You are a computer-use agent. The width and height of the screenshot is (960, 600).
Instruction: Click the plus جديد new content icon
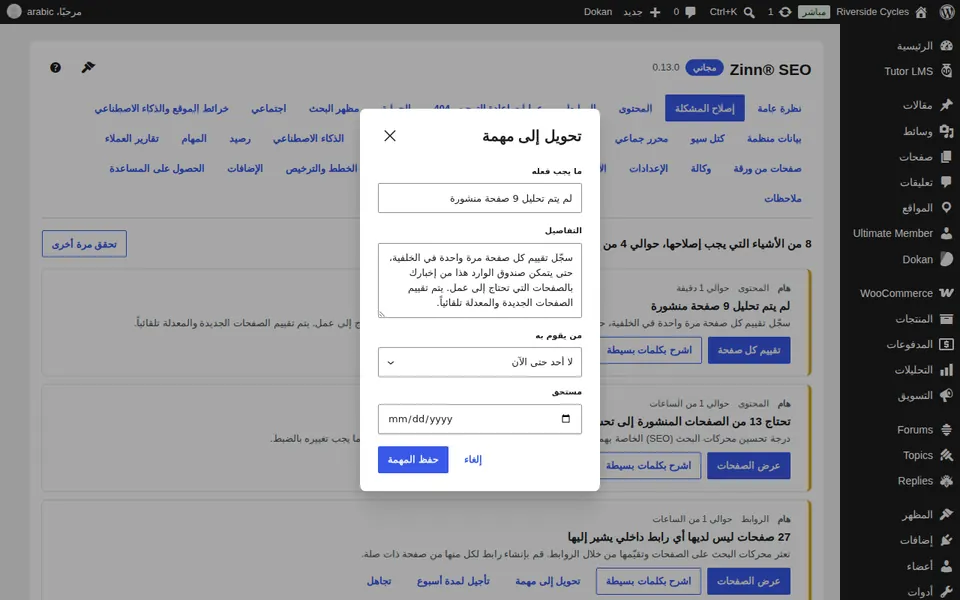pos(655,12)
